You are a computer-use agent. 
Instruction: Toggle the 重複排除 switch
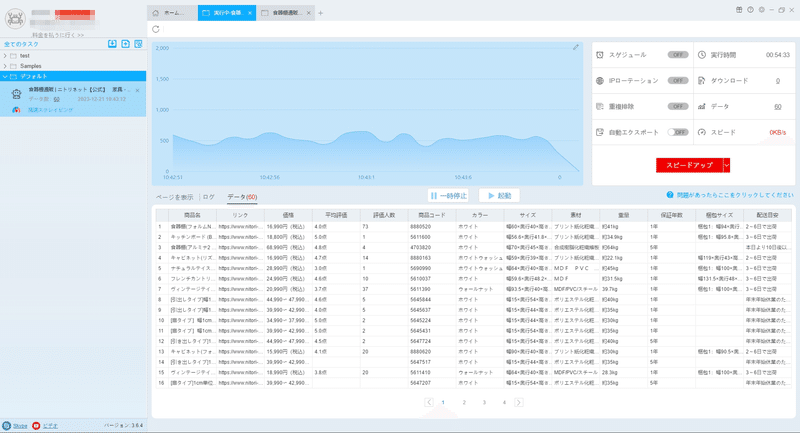pyautogui.click(x=678, y=106)
